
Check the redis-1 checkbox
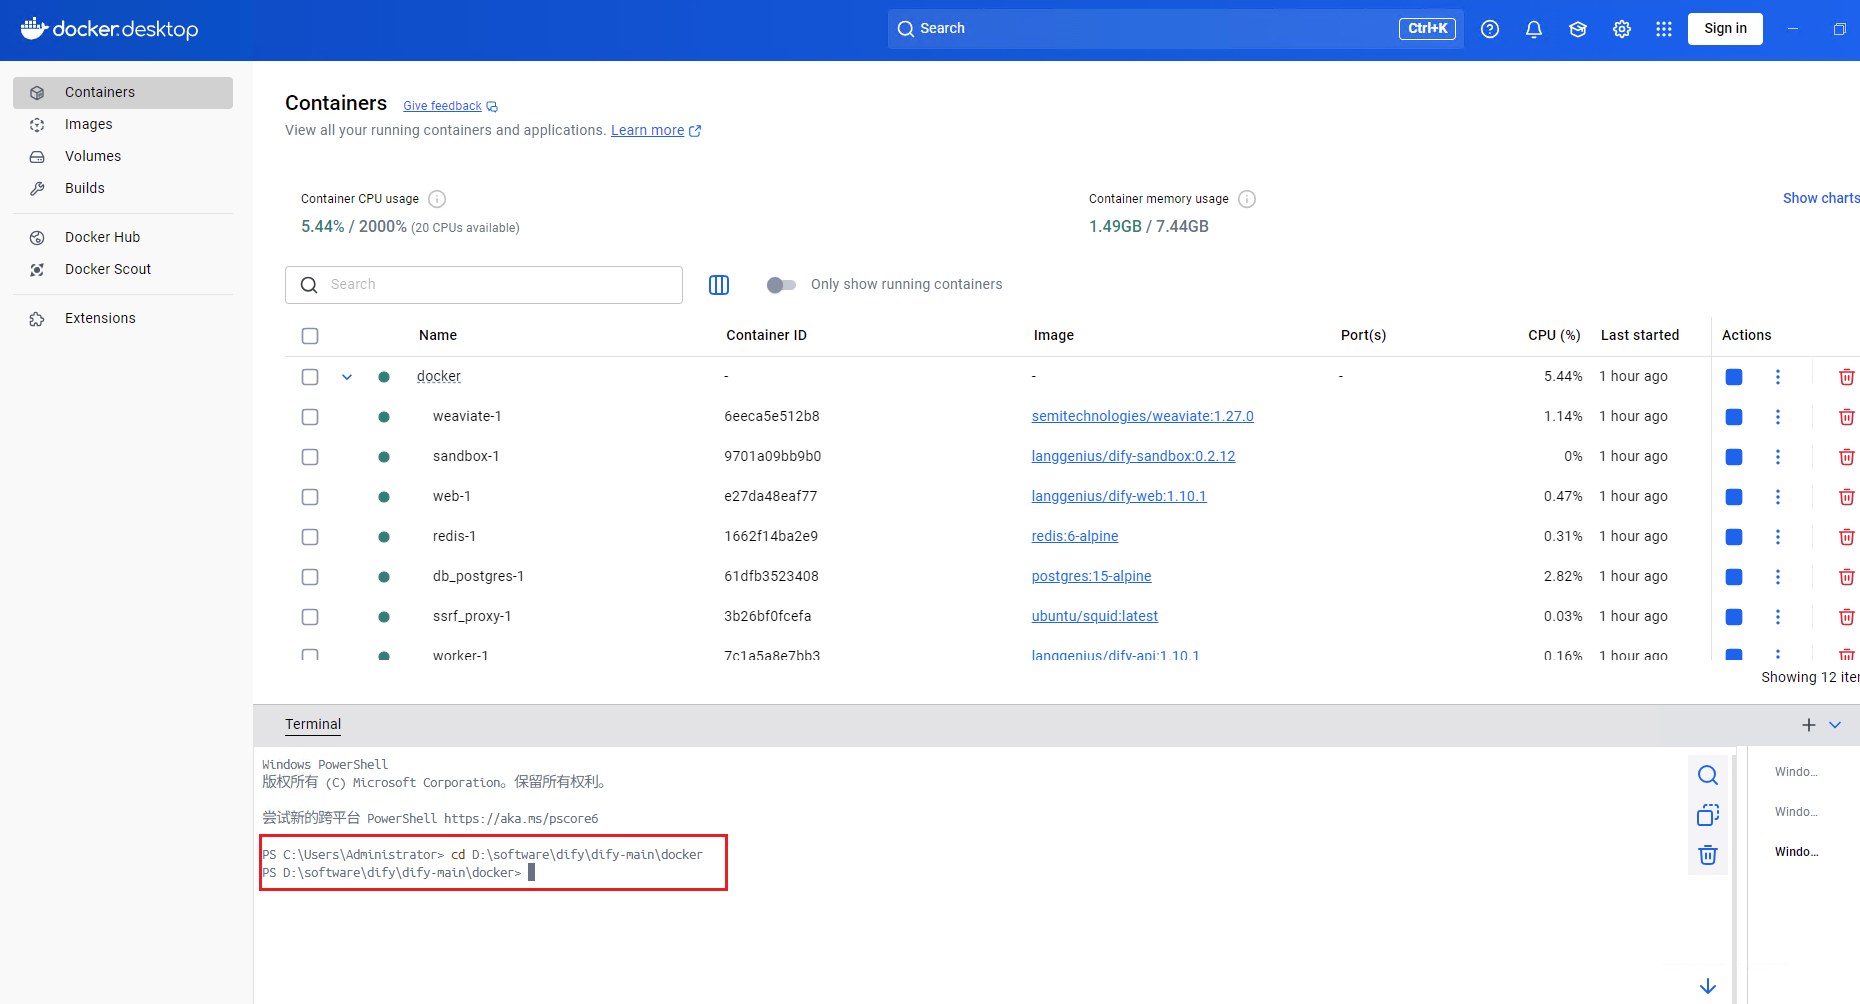click(x=310, y=537)
